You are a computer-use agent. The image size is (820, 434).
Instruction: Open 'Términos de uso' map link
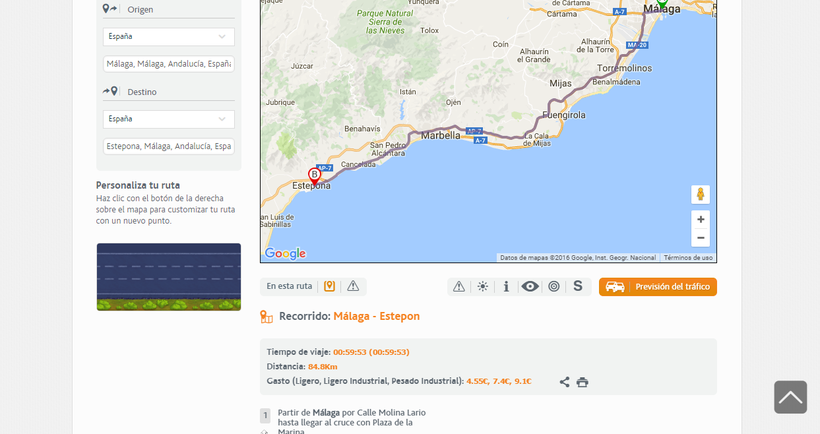coord(688,258)
